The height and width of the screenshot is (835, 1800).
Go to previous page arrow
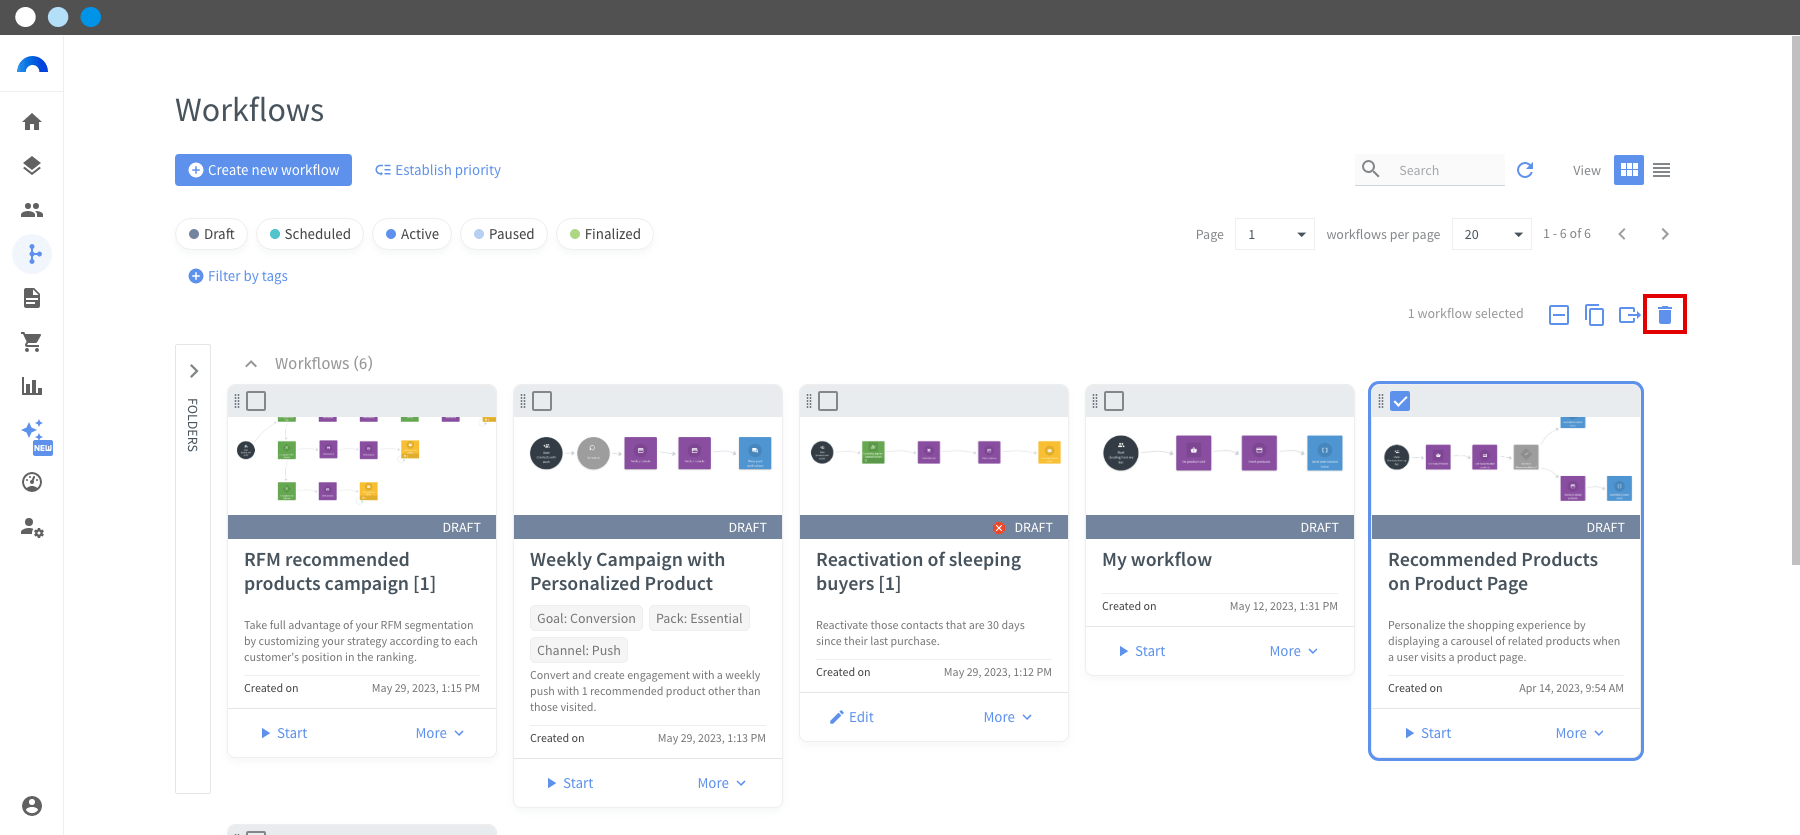click(x=1622, y=234)
